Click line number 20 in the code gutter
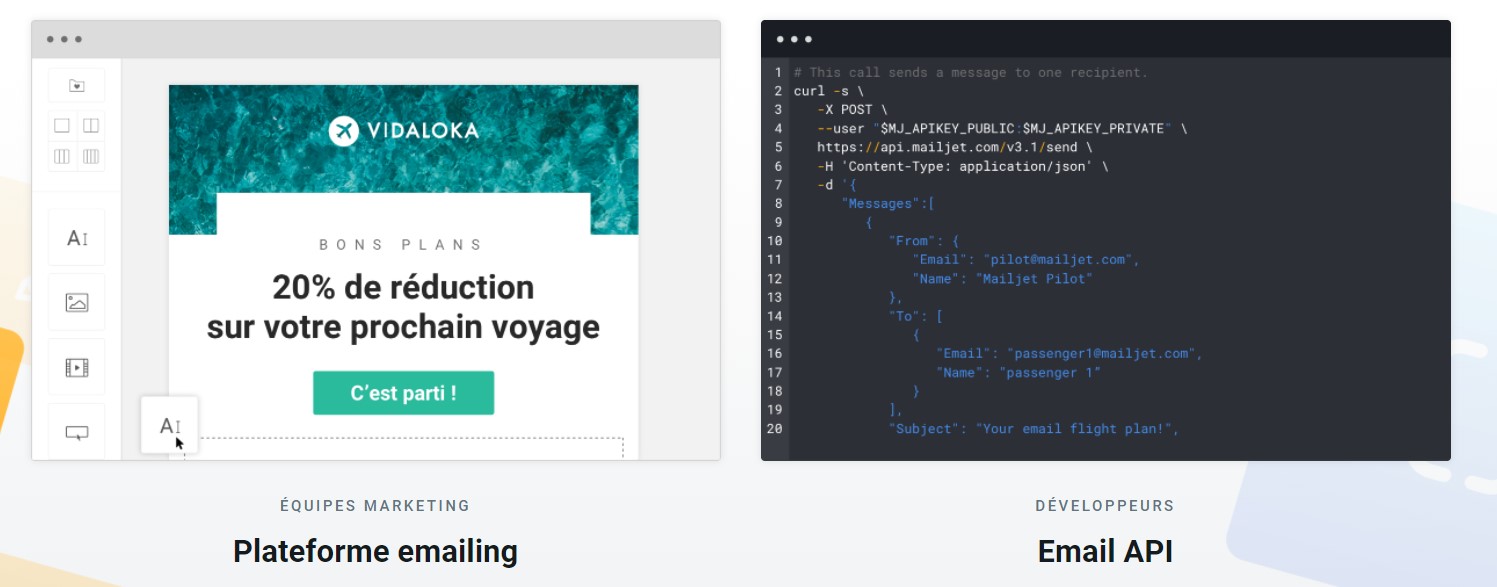 coord(775,428)
